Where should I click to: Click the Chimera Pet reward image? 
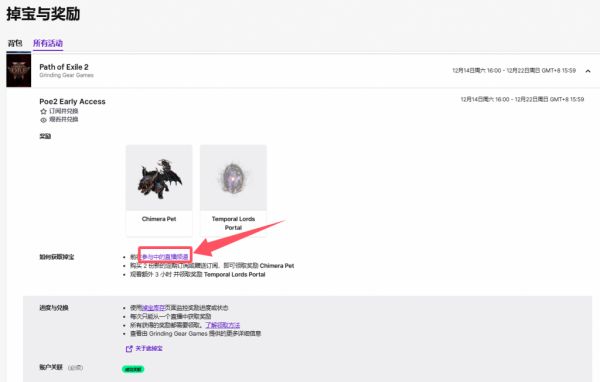pos(159,178)
